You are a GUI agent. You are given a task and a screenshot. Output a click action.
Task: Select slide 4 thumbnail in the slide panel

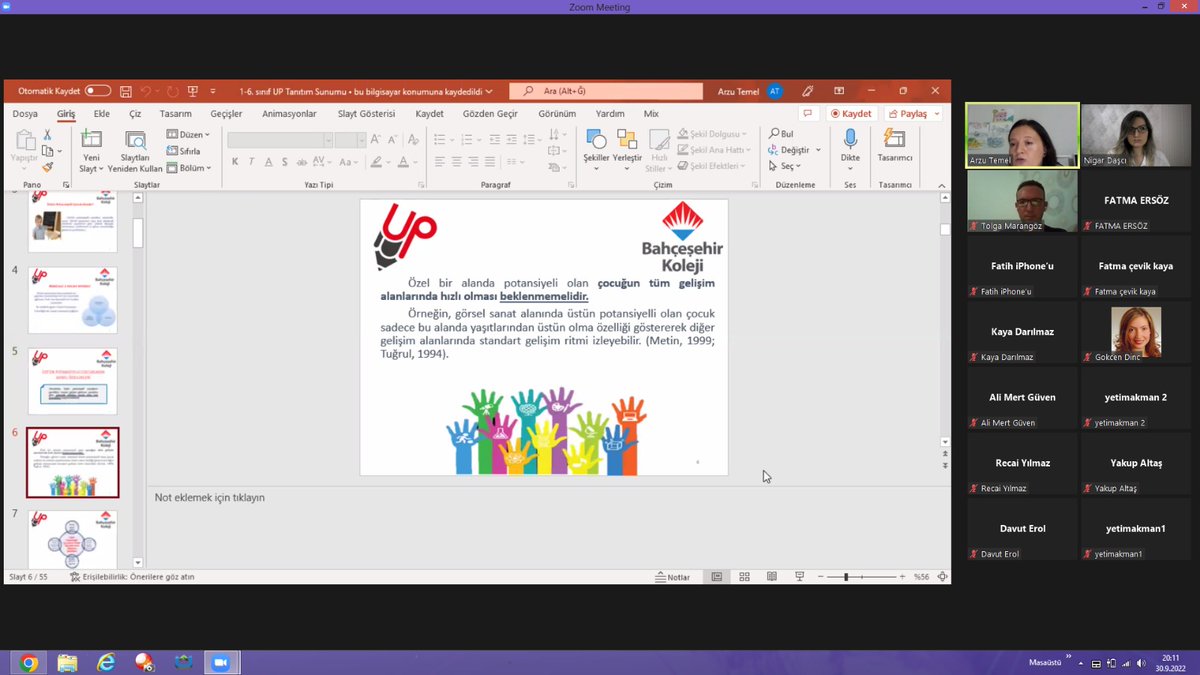(72, 299)
